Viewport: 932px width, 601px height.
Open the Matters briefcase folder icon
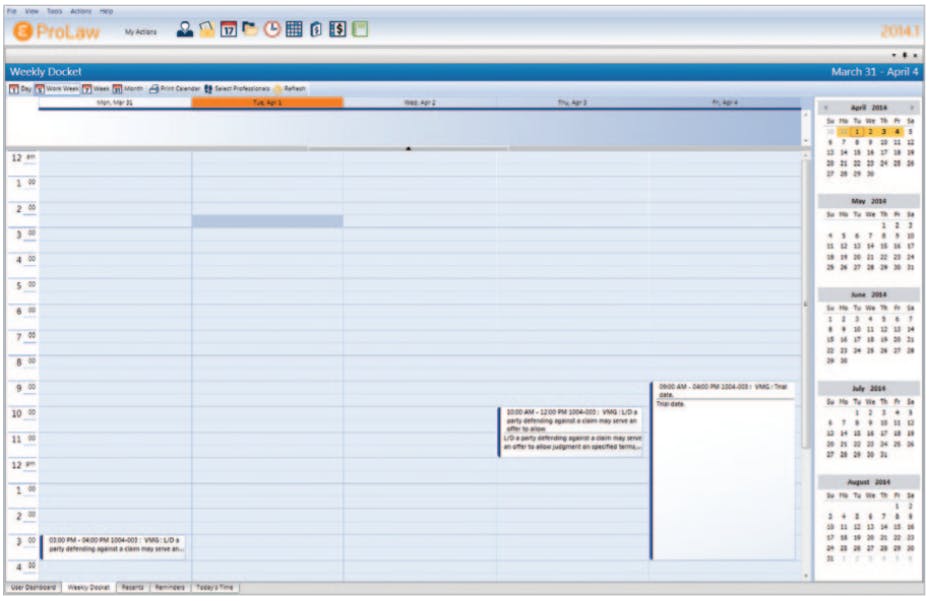coord(206,29)
